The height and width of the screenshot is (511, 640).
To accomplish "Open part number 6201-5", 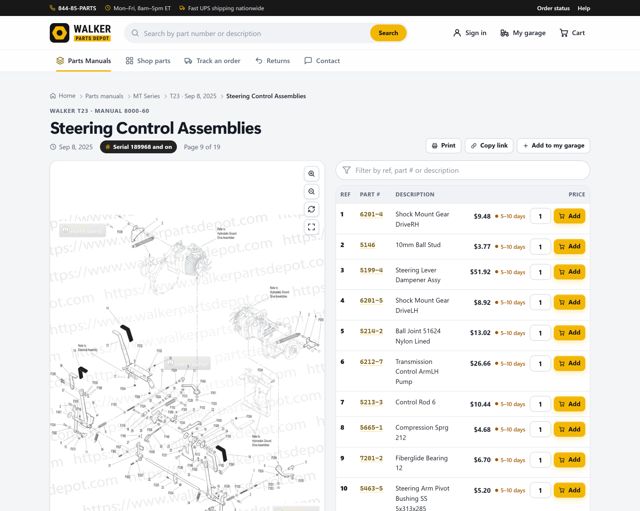I will coord(371,300).
